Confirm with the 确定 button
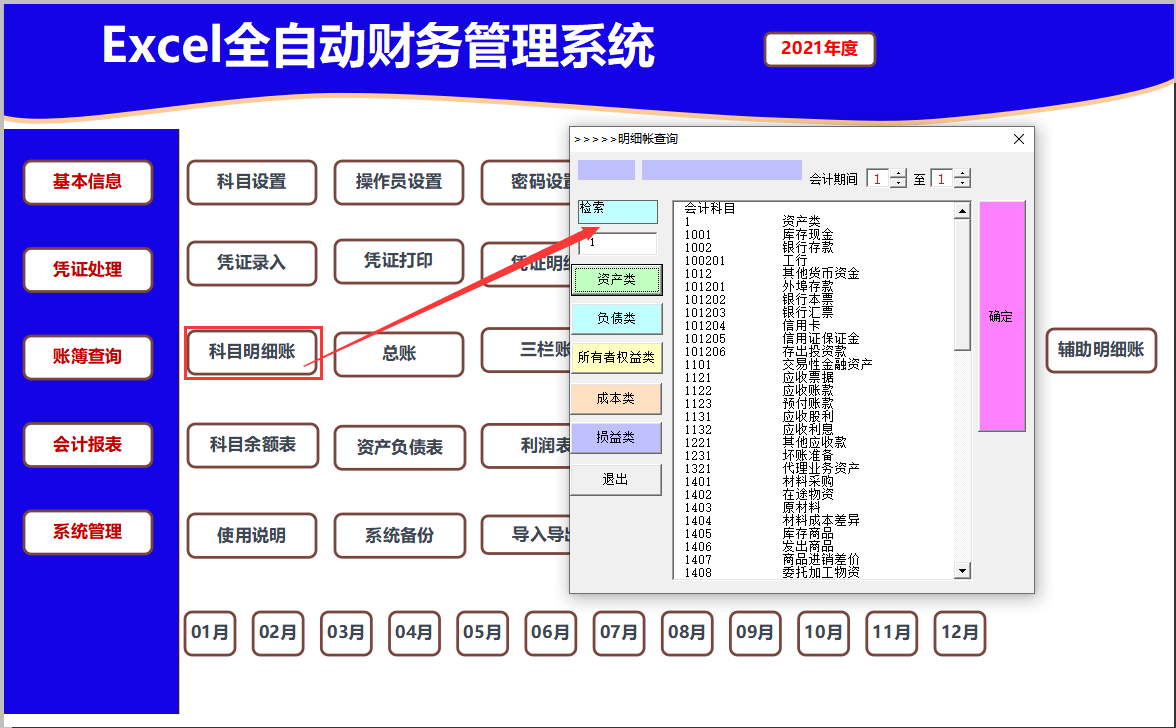This screenshot has height=728, width=1176. (1001, 316)
